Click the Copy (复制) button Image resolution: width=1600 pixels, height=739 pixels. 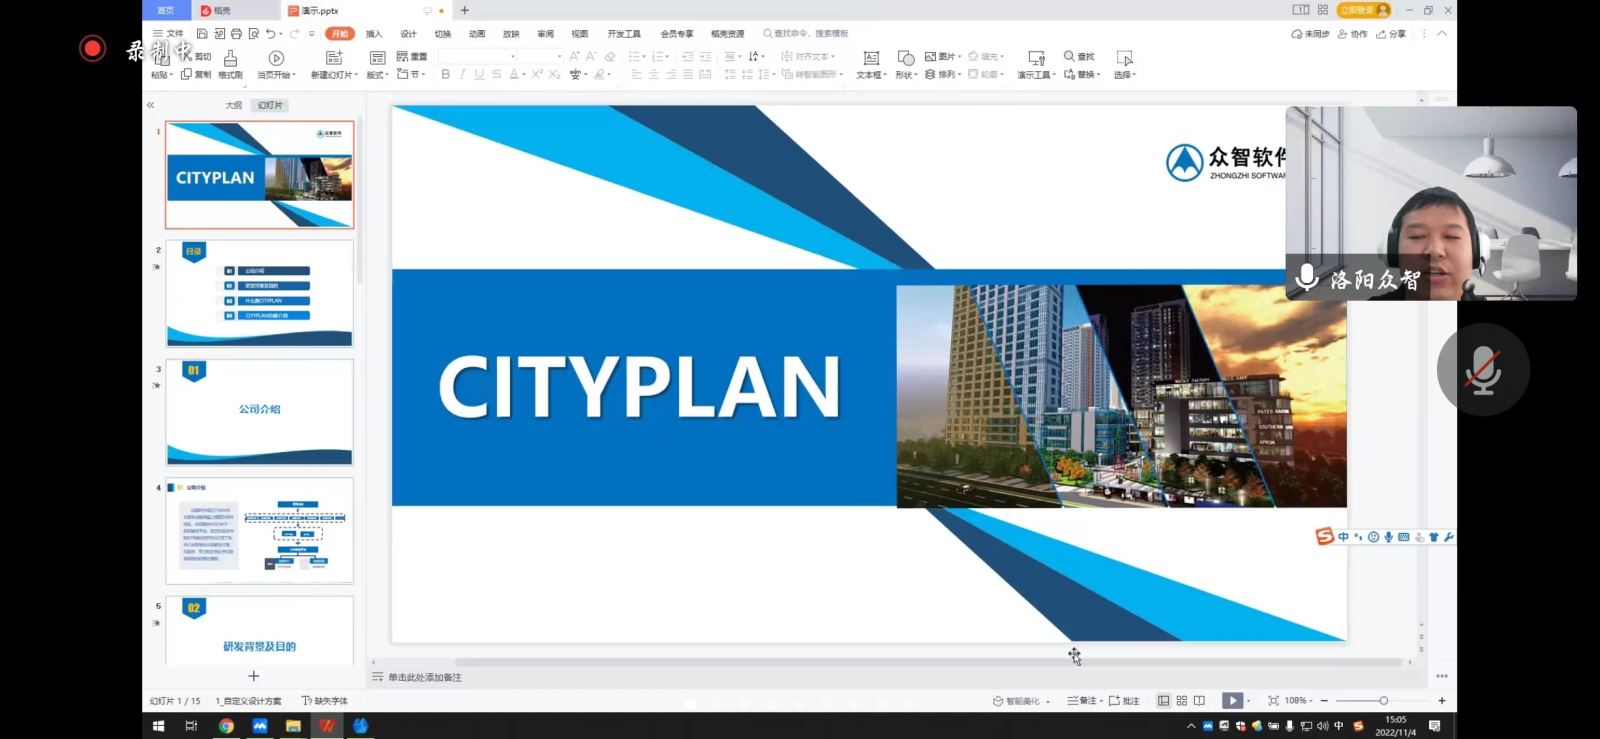[196, 74]
